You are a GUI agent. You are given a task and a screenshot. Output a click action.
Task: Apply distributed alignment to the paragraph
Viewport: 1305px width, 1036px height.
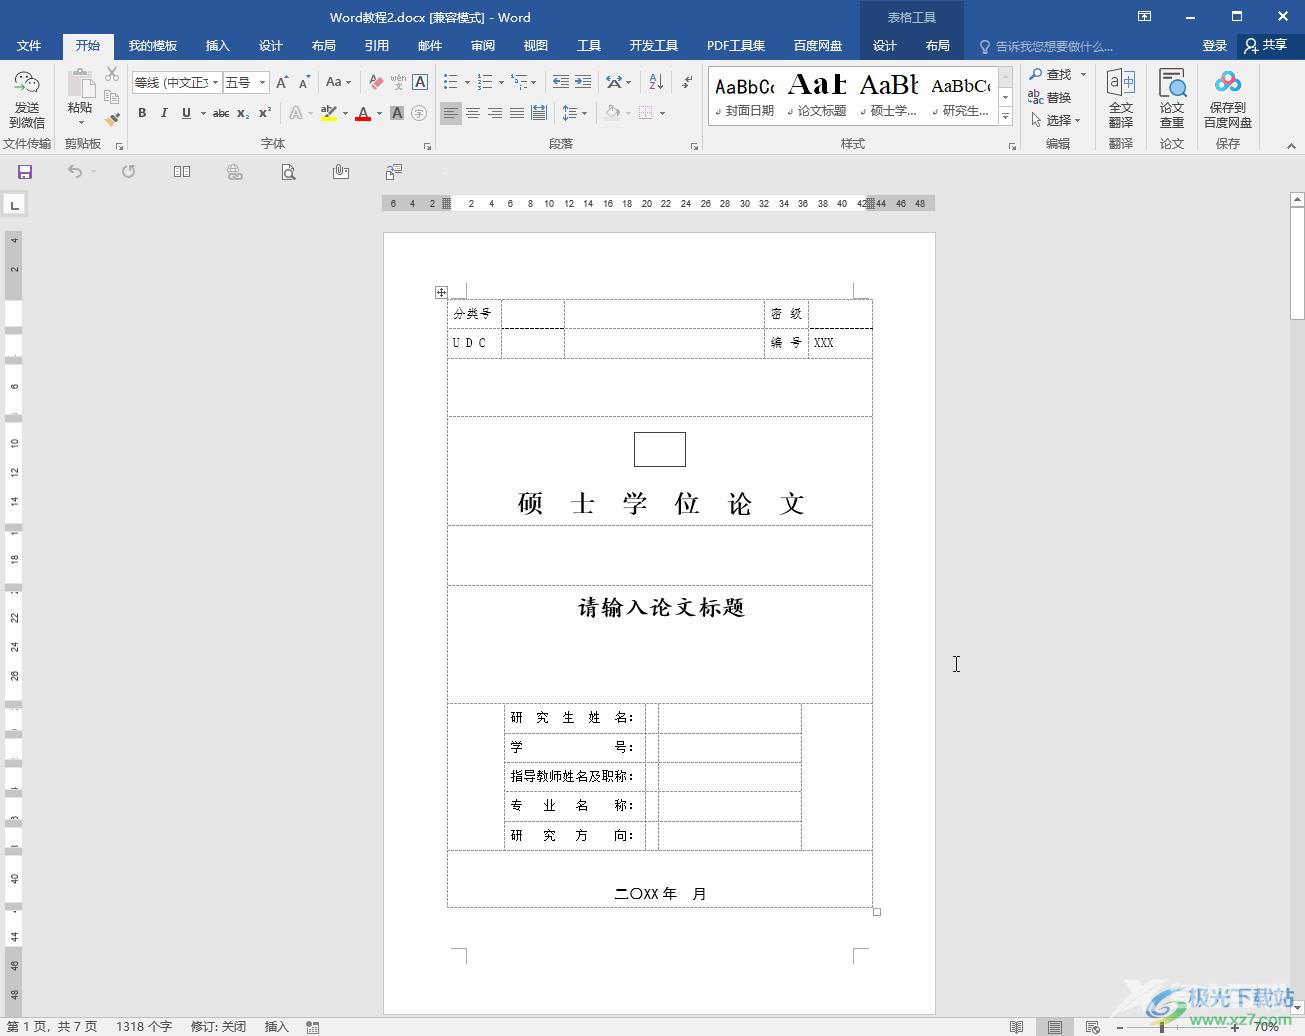click(539, 113)
